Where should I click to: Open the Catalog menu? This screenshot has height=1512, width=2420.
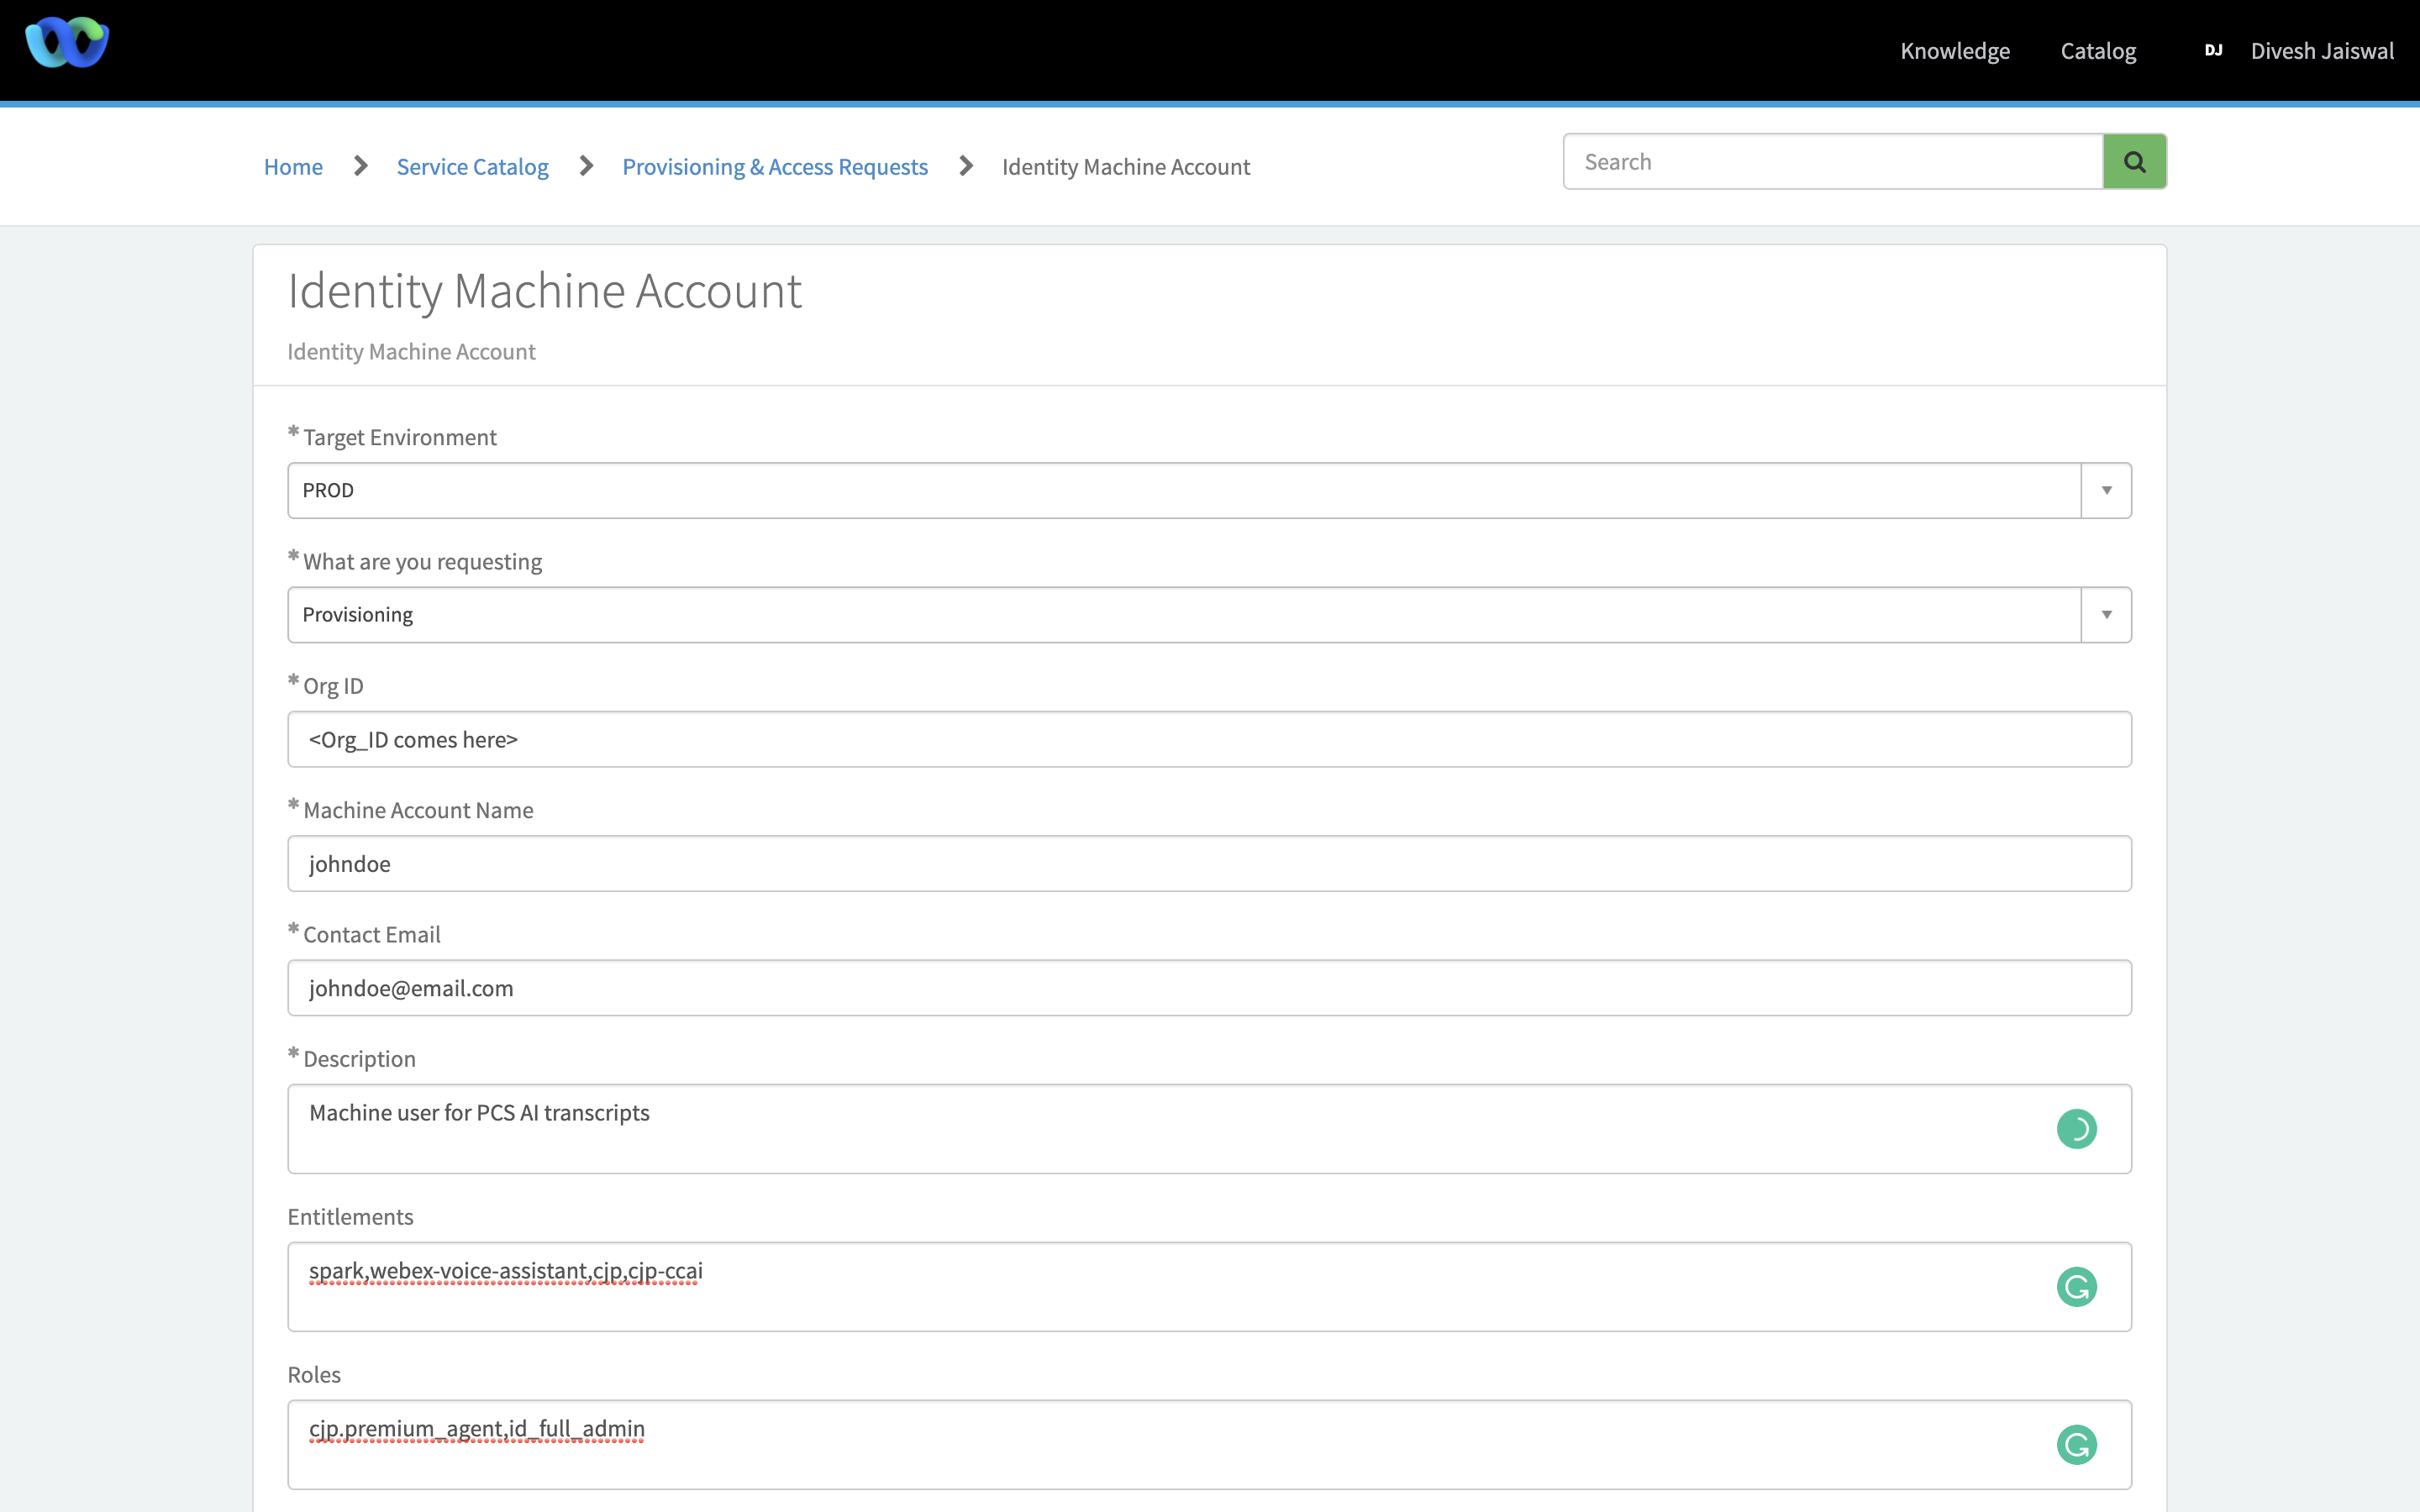point(2098,51)
